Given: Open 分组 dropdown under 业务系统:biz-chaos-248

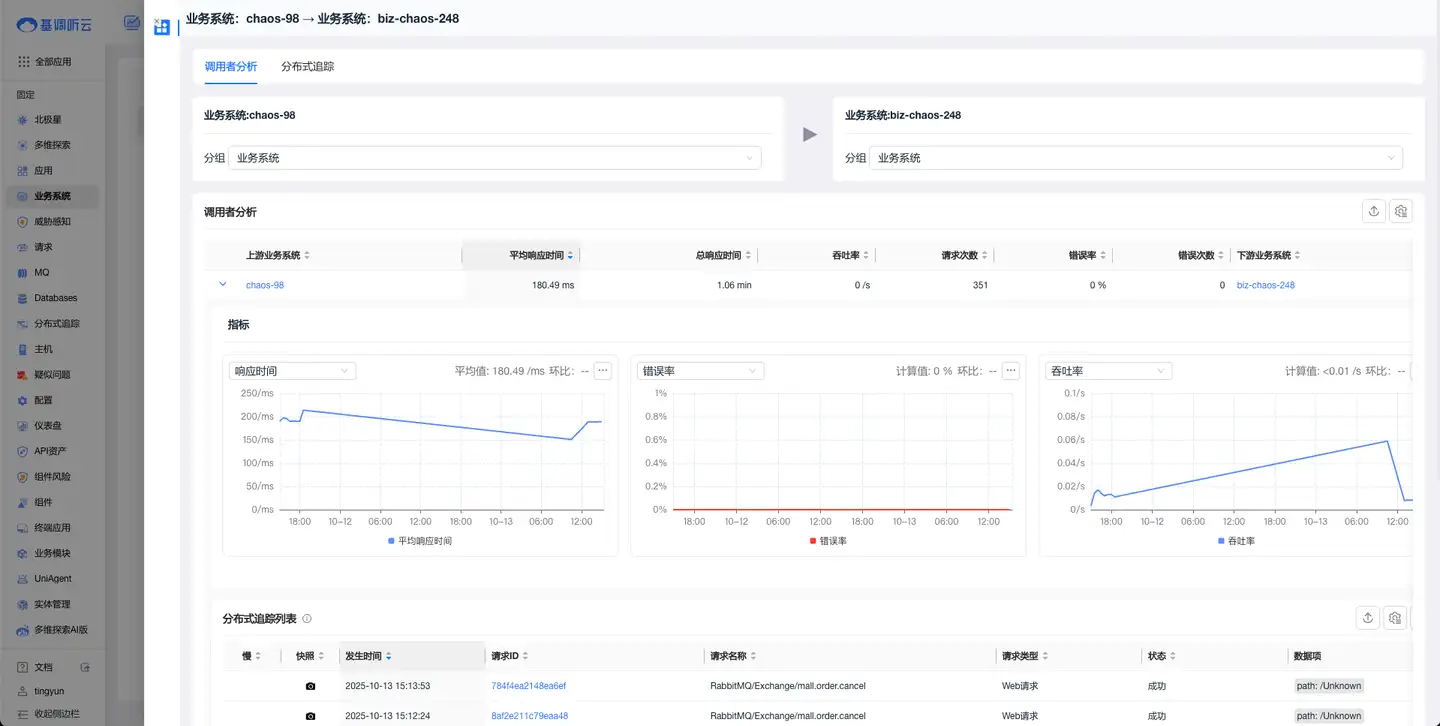Looking at the screenshot, I should click(1135, 158).
